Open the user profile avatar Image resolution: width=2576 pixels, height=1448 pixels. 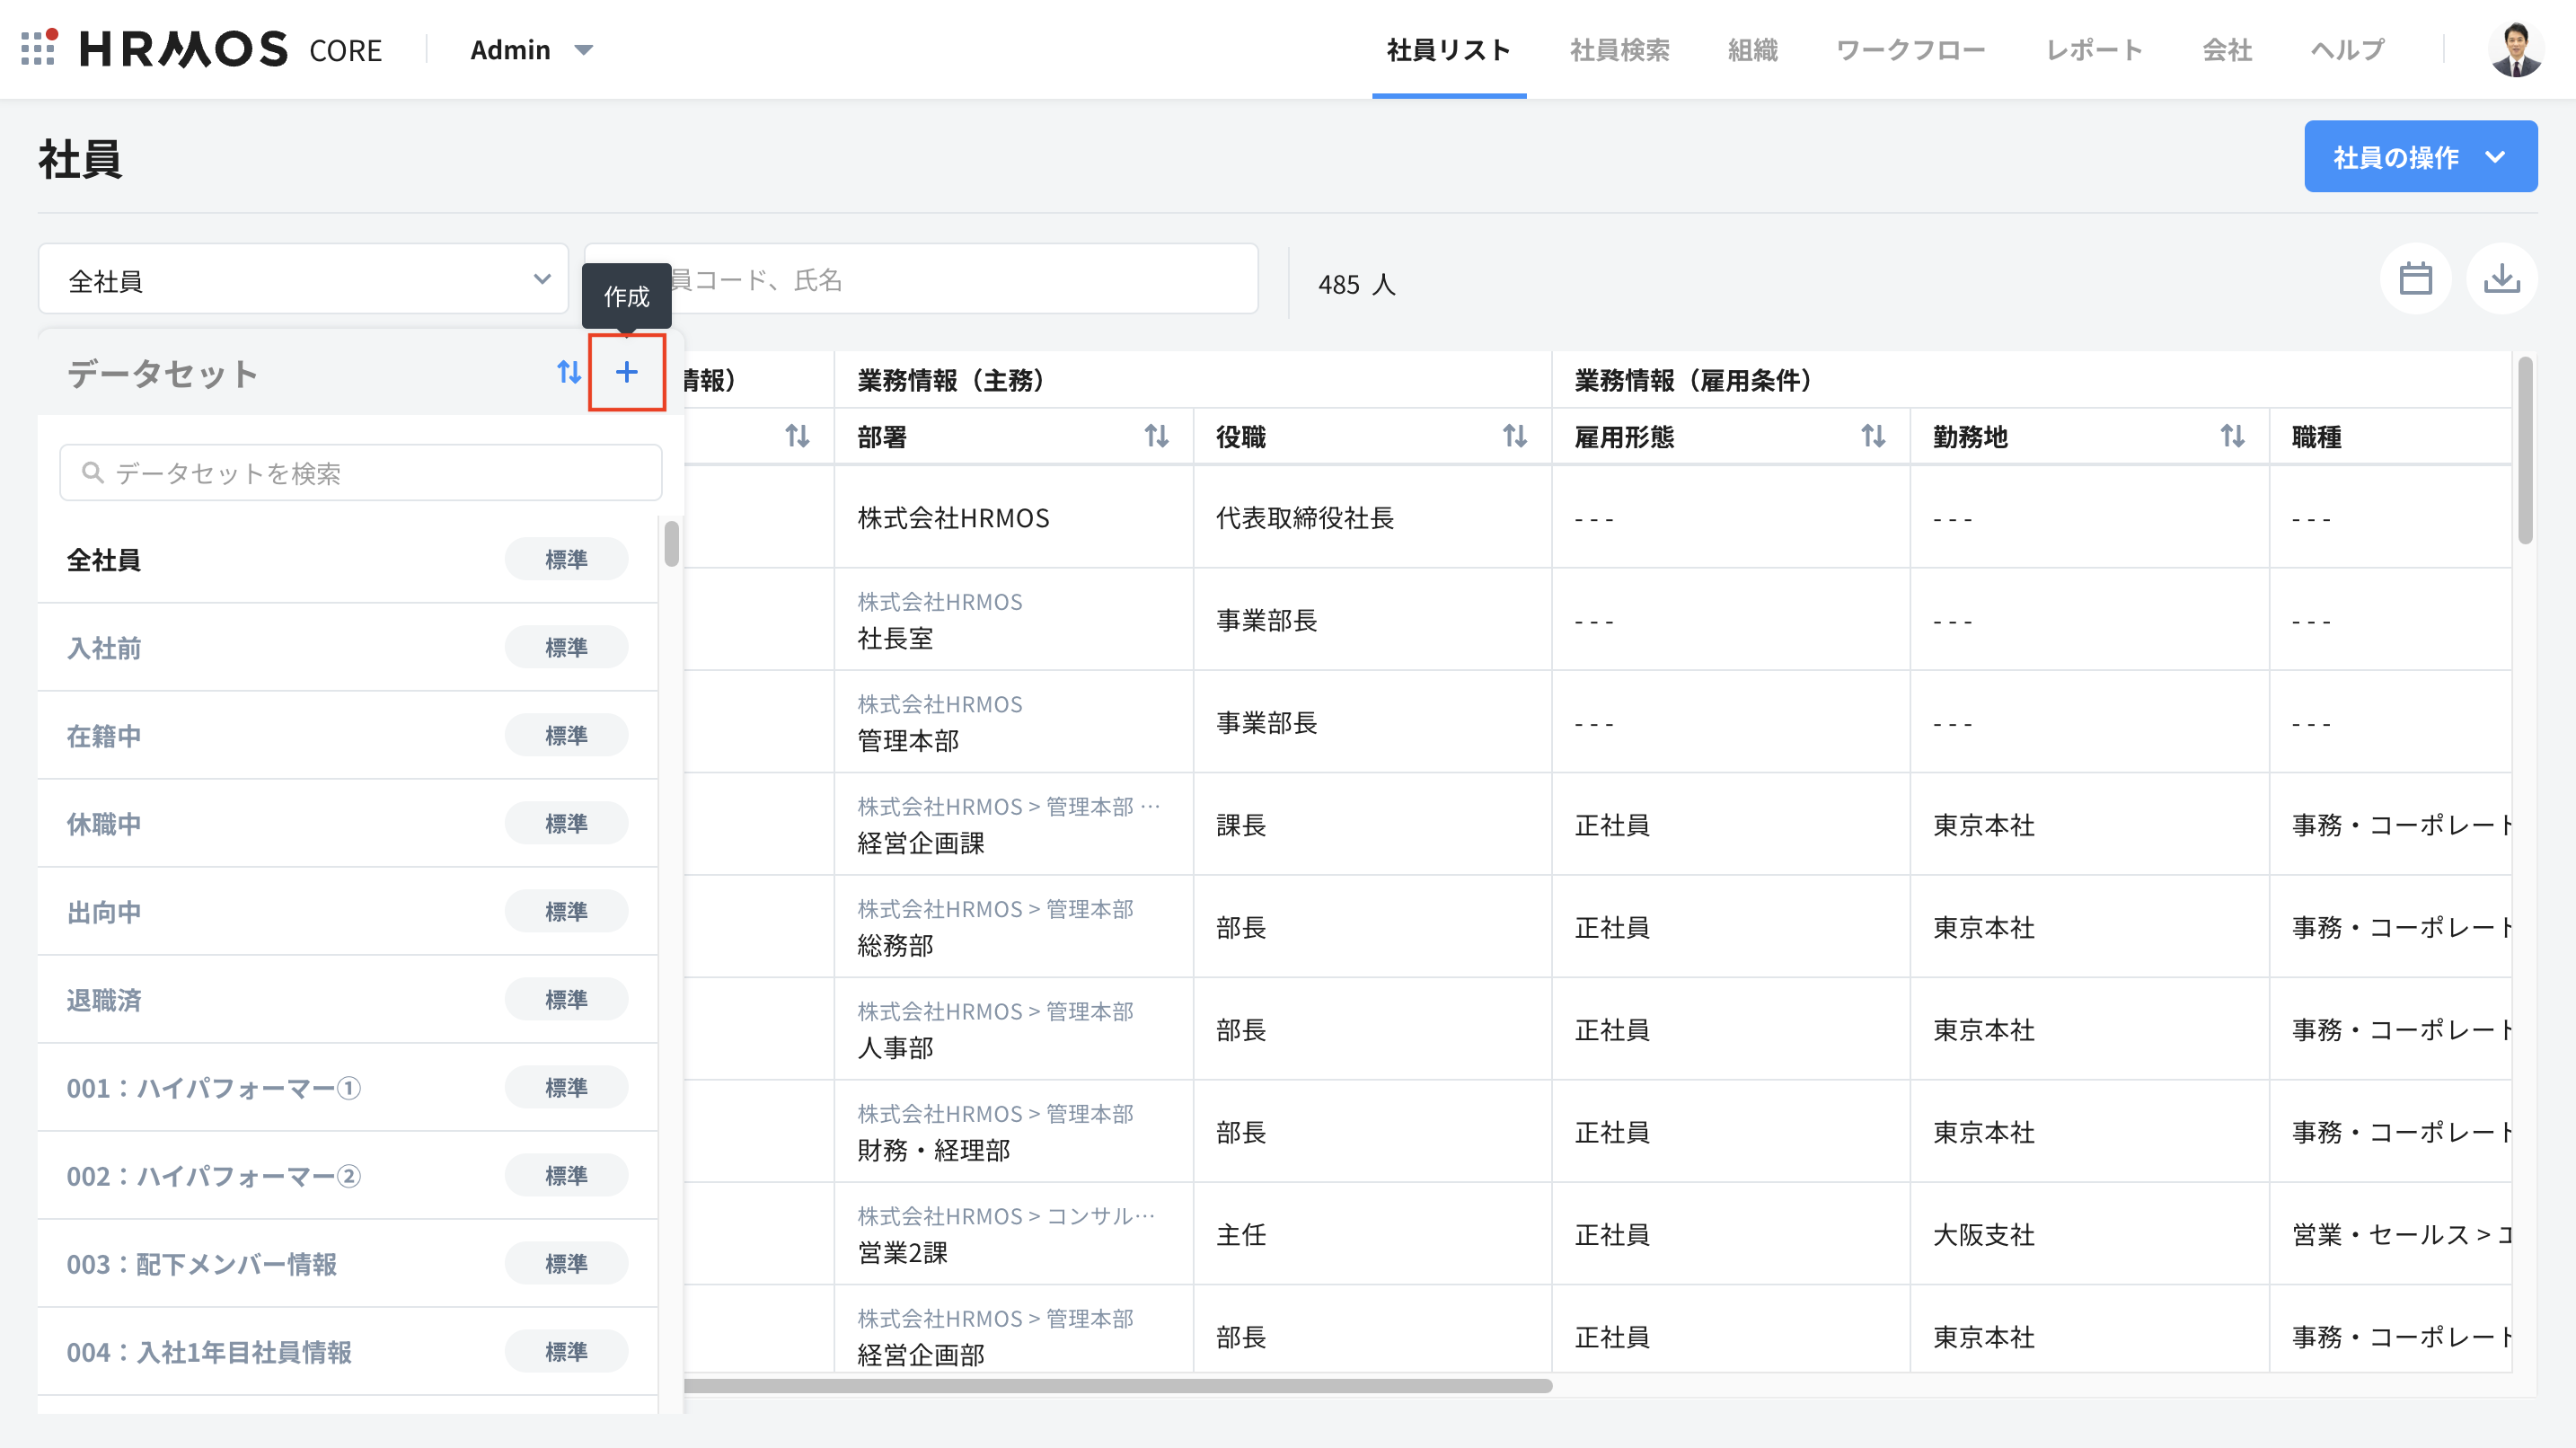(x=2515, y=49)
